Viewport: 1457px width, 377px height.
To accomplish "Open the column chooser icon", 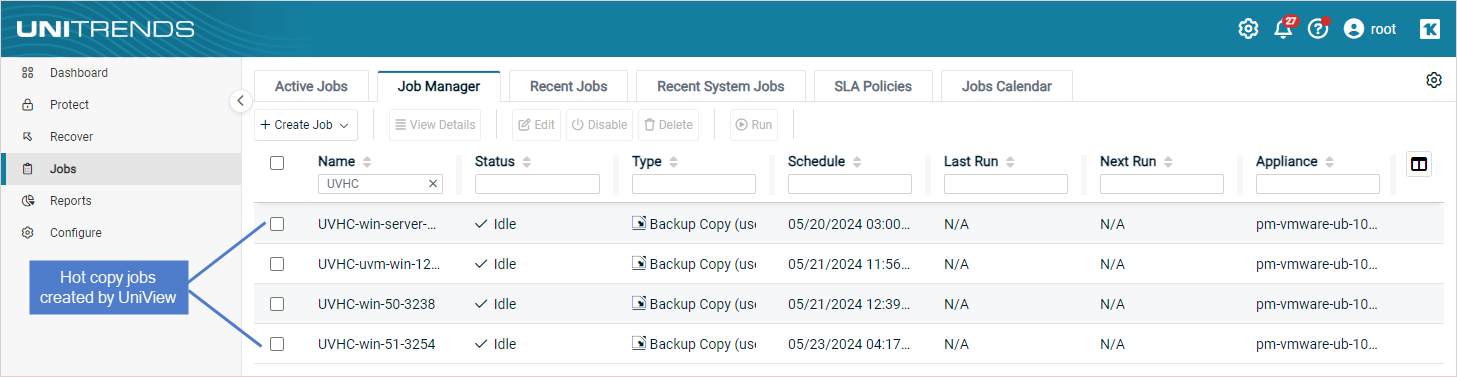I will click(1418, 165).
